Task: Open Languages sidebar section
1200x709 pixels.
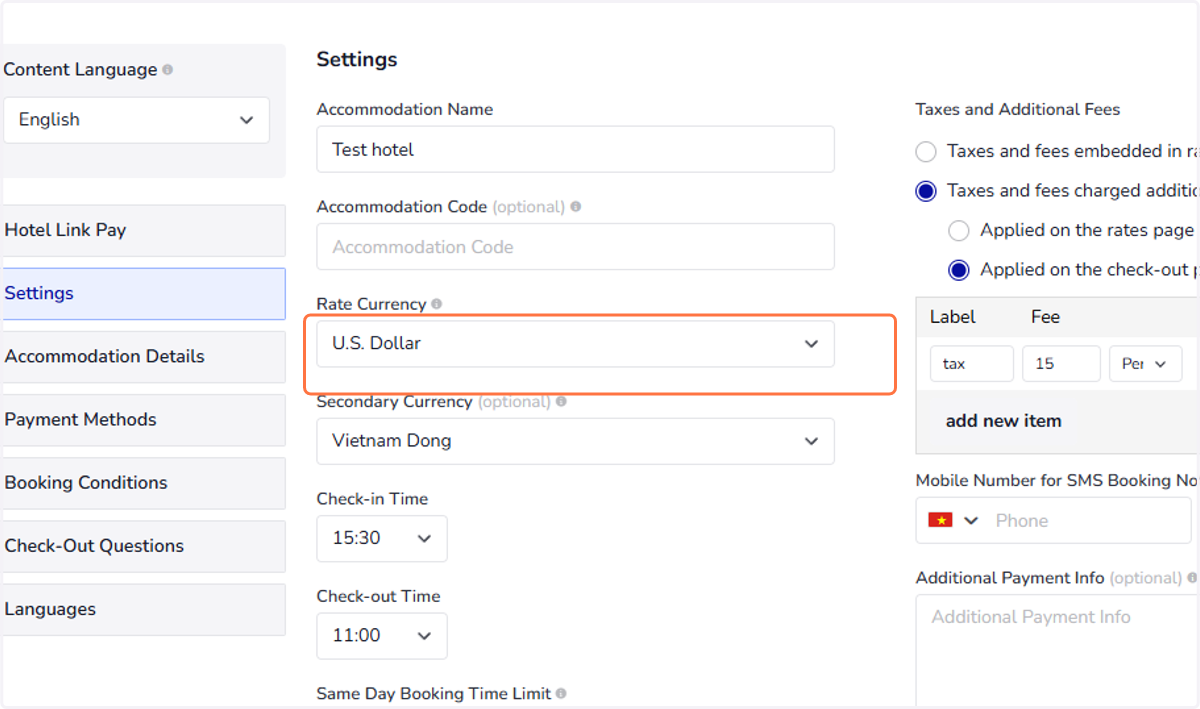Action: pyautogui.click(x=144, y=610)
